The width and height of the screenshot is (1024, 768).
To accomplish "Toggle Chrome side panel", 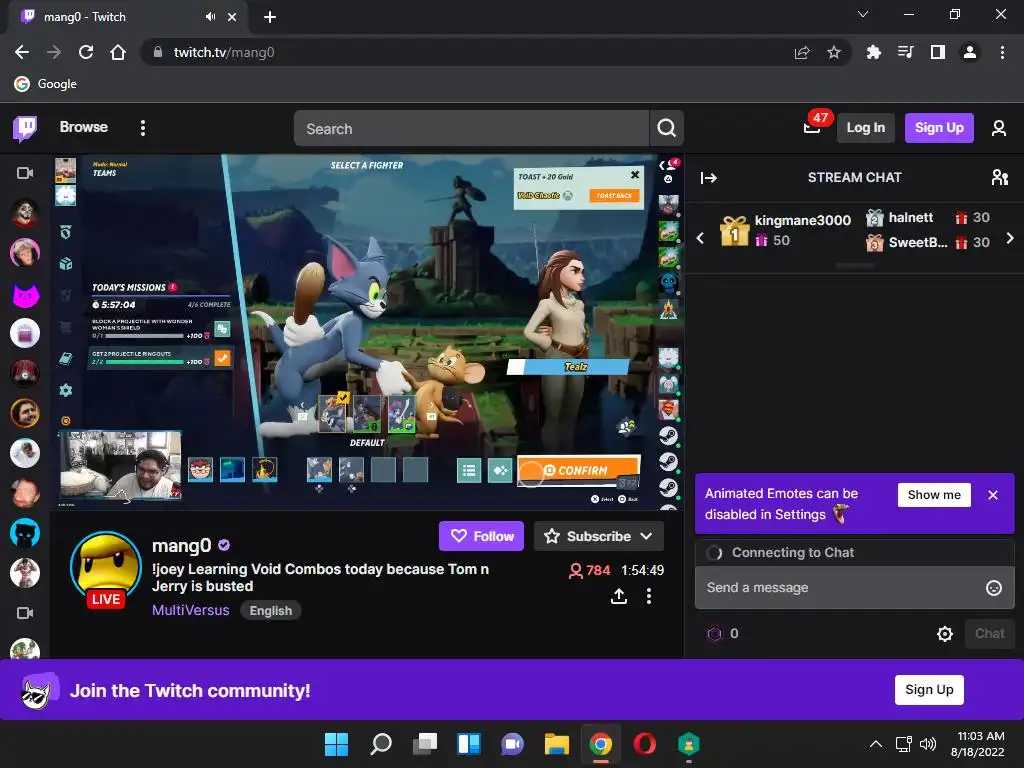I will (x=937, y=52).
